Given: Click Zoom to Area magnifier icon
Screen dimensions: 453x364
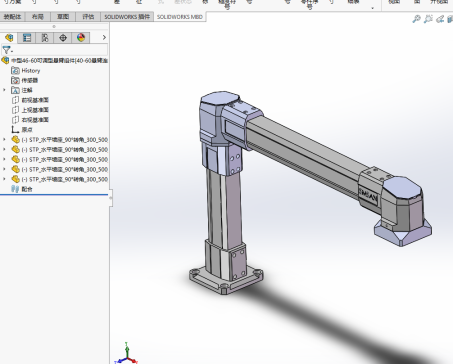Looking at the screenshot, I should [428, 20].
